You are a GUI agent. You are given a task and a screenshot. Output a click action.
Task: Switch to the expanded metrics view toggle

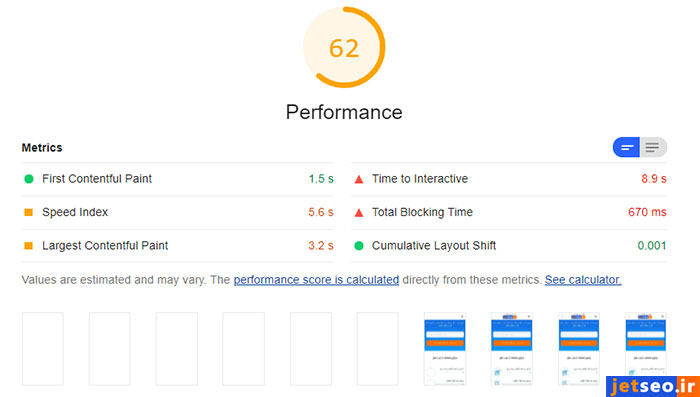pos(653,147)
